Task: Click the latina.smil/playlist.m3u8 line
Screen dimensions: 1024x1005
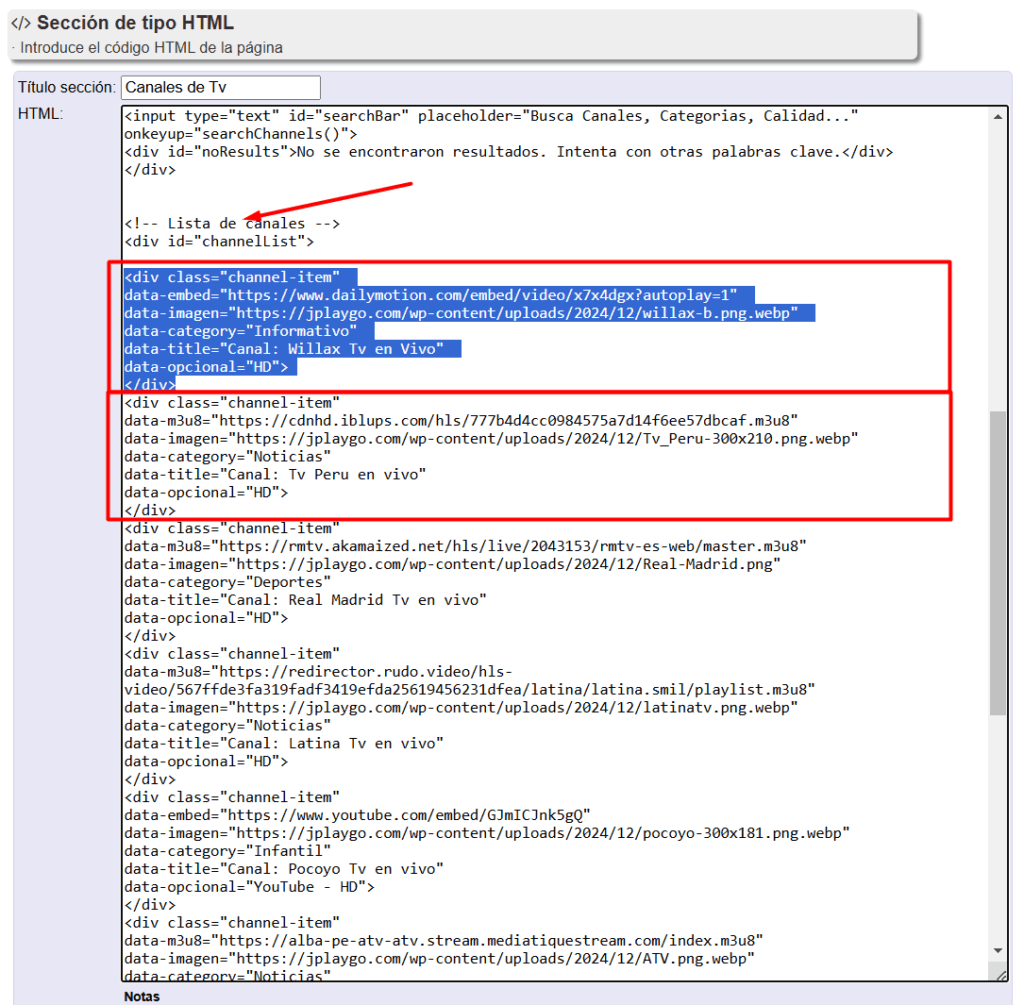Action: click(x=470, y=690)
